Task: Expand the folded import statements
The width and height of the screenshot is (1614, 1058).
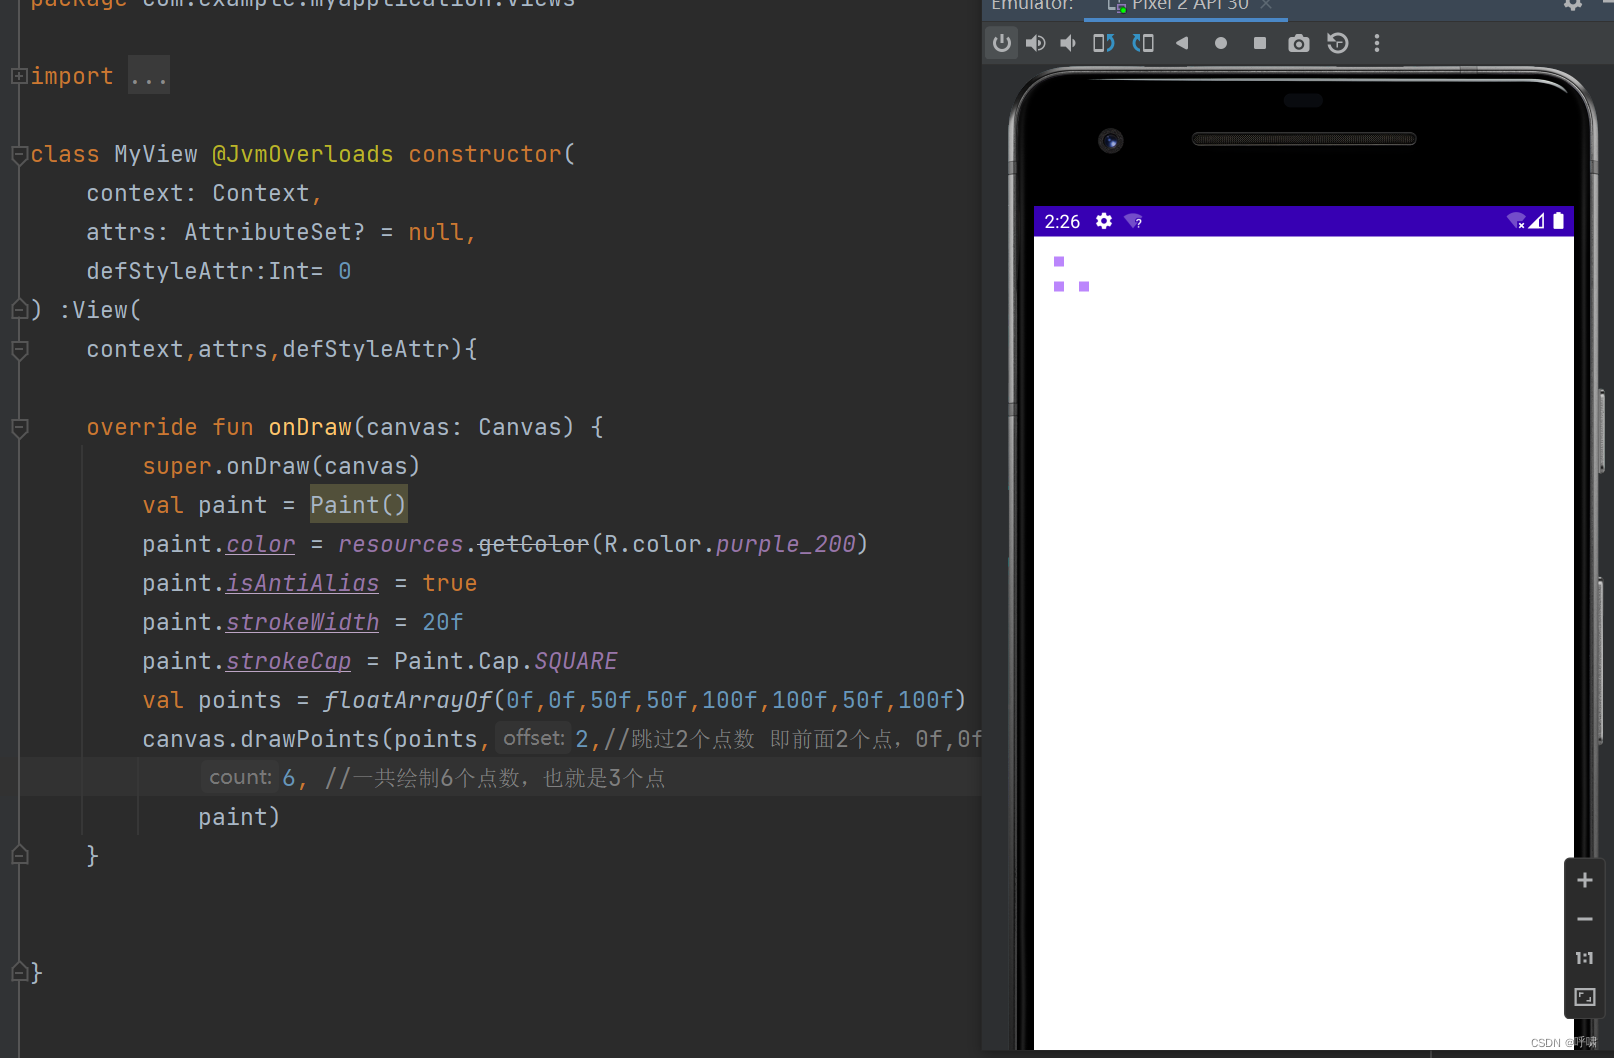Action: pos(17,75)
